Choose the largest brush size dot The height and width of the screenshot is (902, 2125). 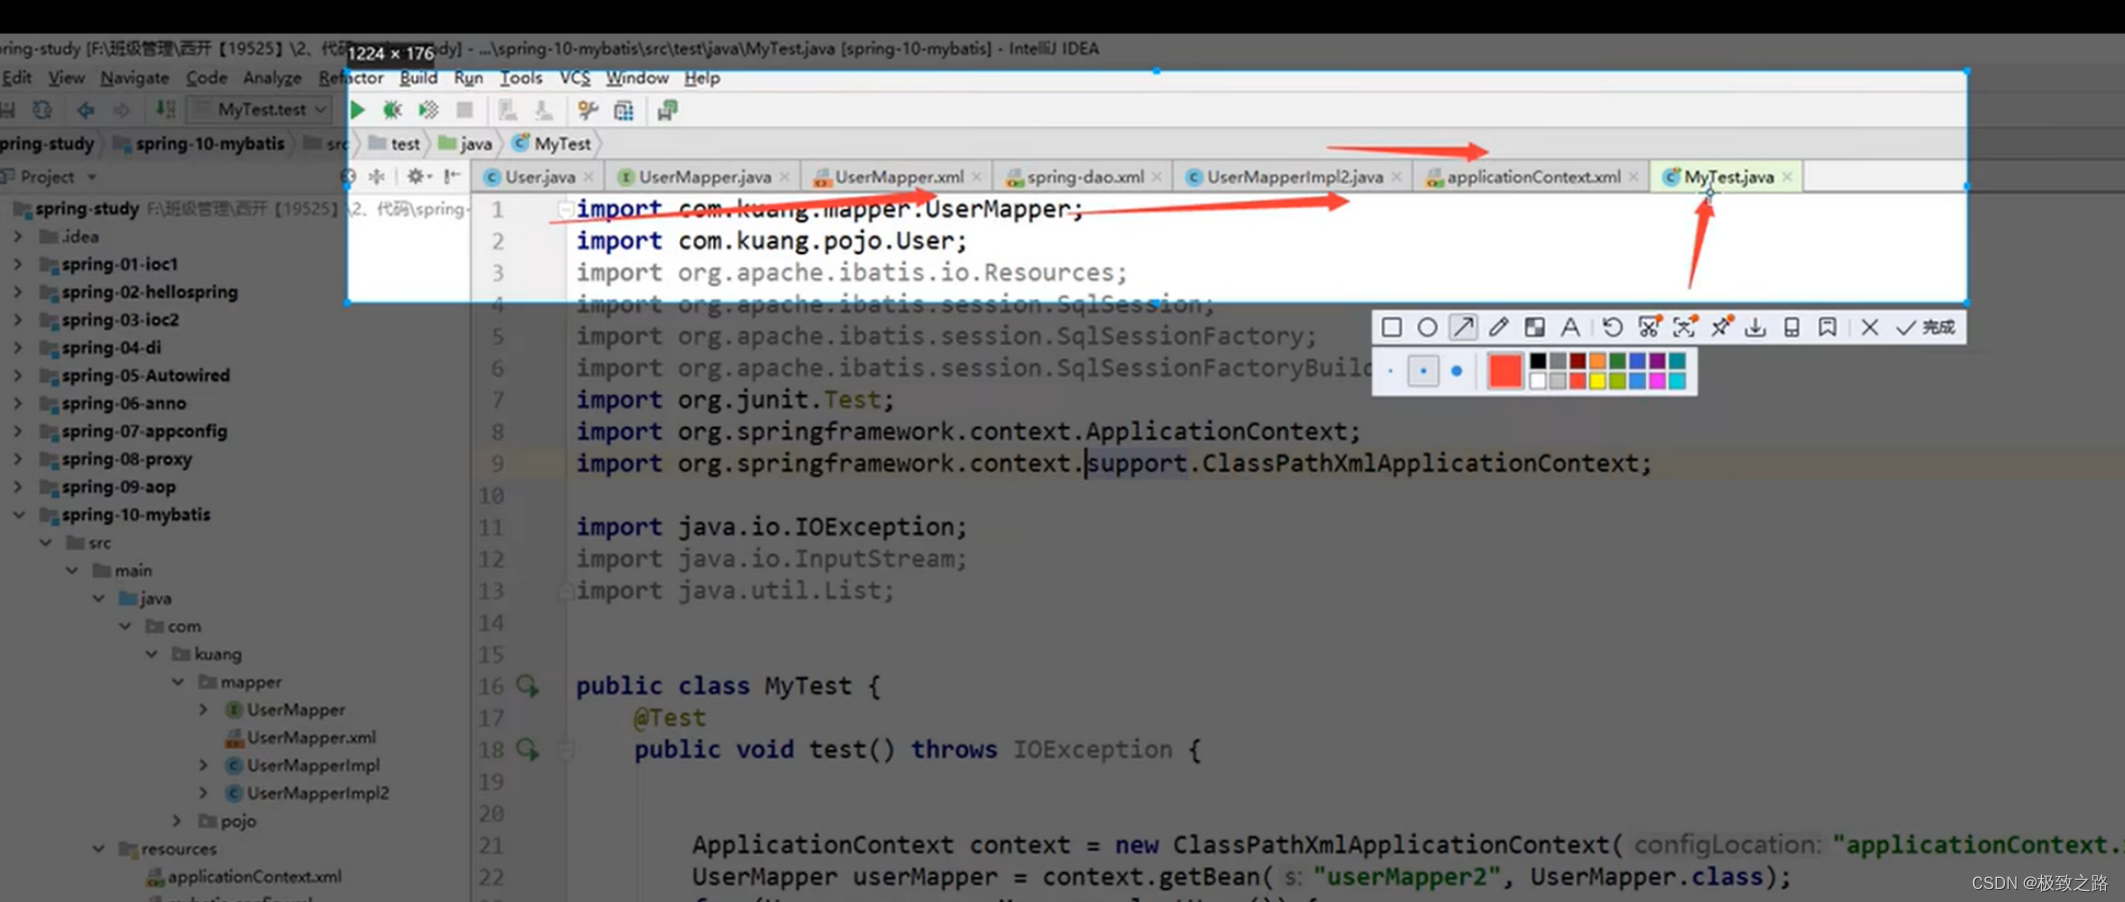[1457, 371]
